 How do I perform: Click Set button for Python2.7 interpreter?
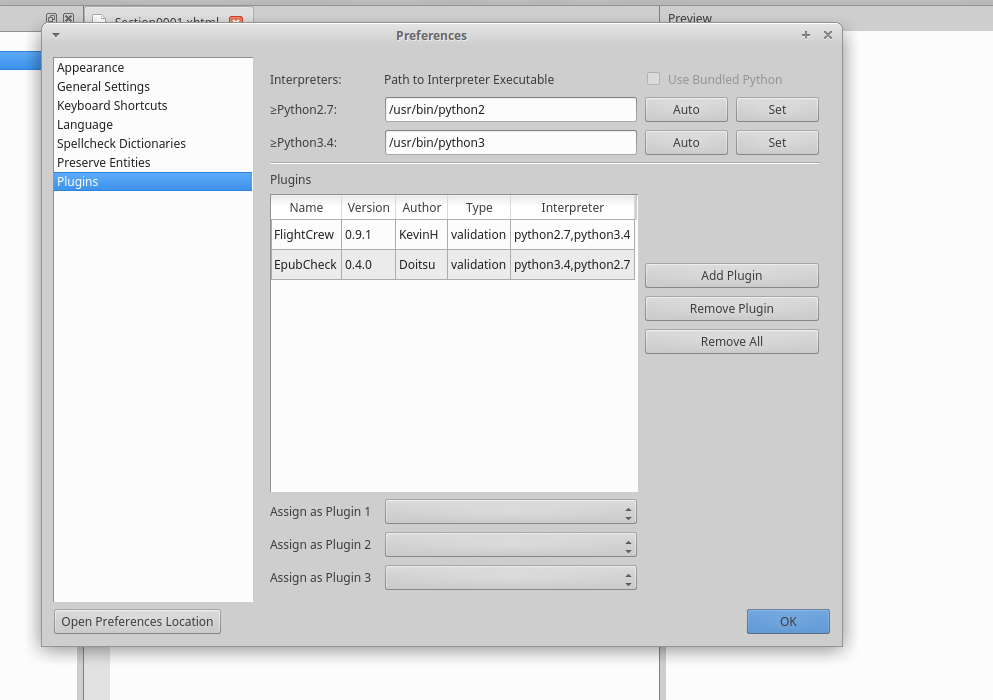pyautogui.click(x=777, y=110)
